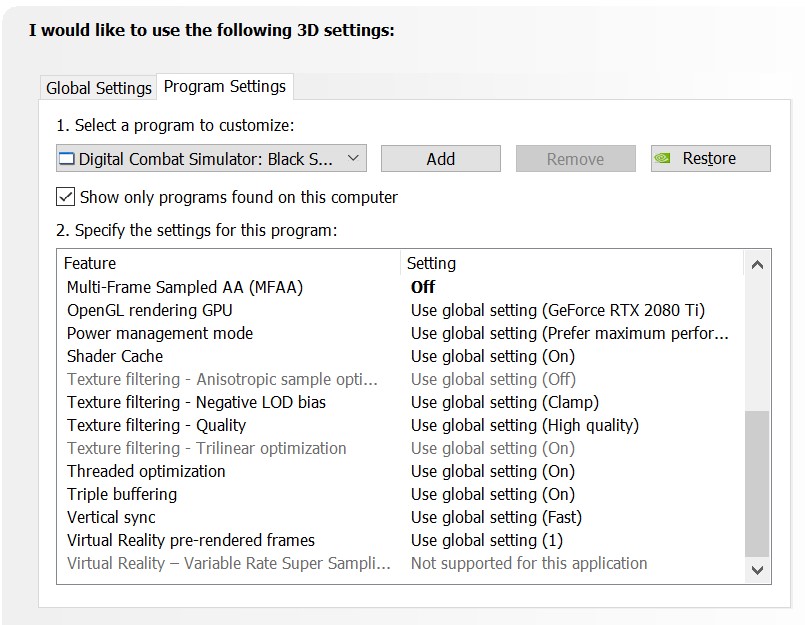Select the Power management mode feature
The width and height of the screenshot is (805, 625).
160,333
